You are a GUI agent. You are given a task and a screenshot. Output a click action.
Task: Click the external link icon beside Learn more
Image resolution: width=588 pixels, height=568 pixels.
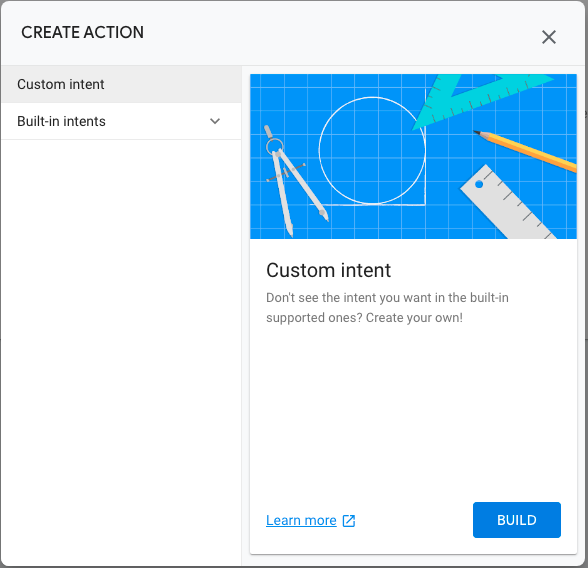[x=349, y=521]
